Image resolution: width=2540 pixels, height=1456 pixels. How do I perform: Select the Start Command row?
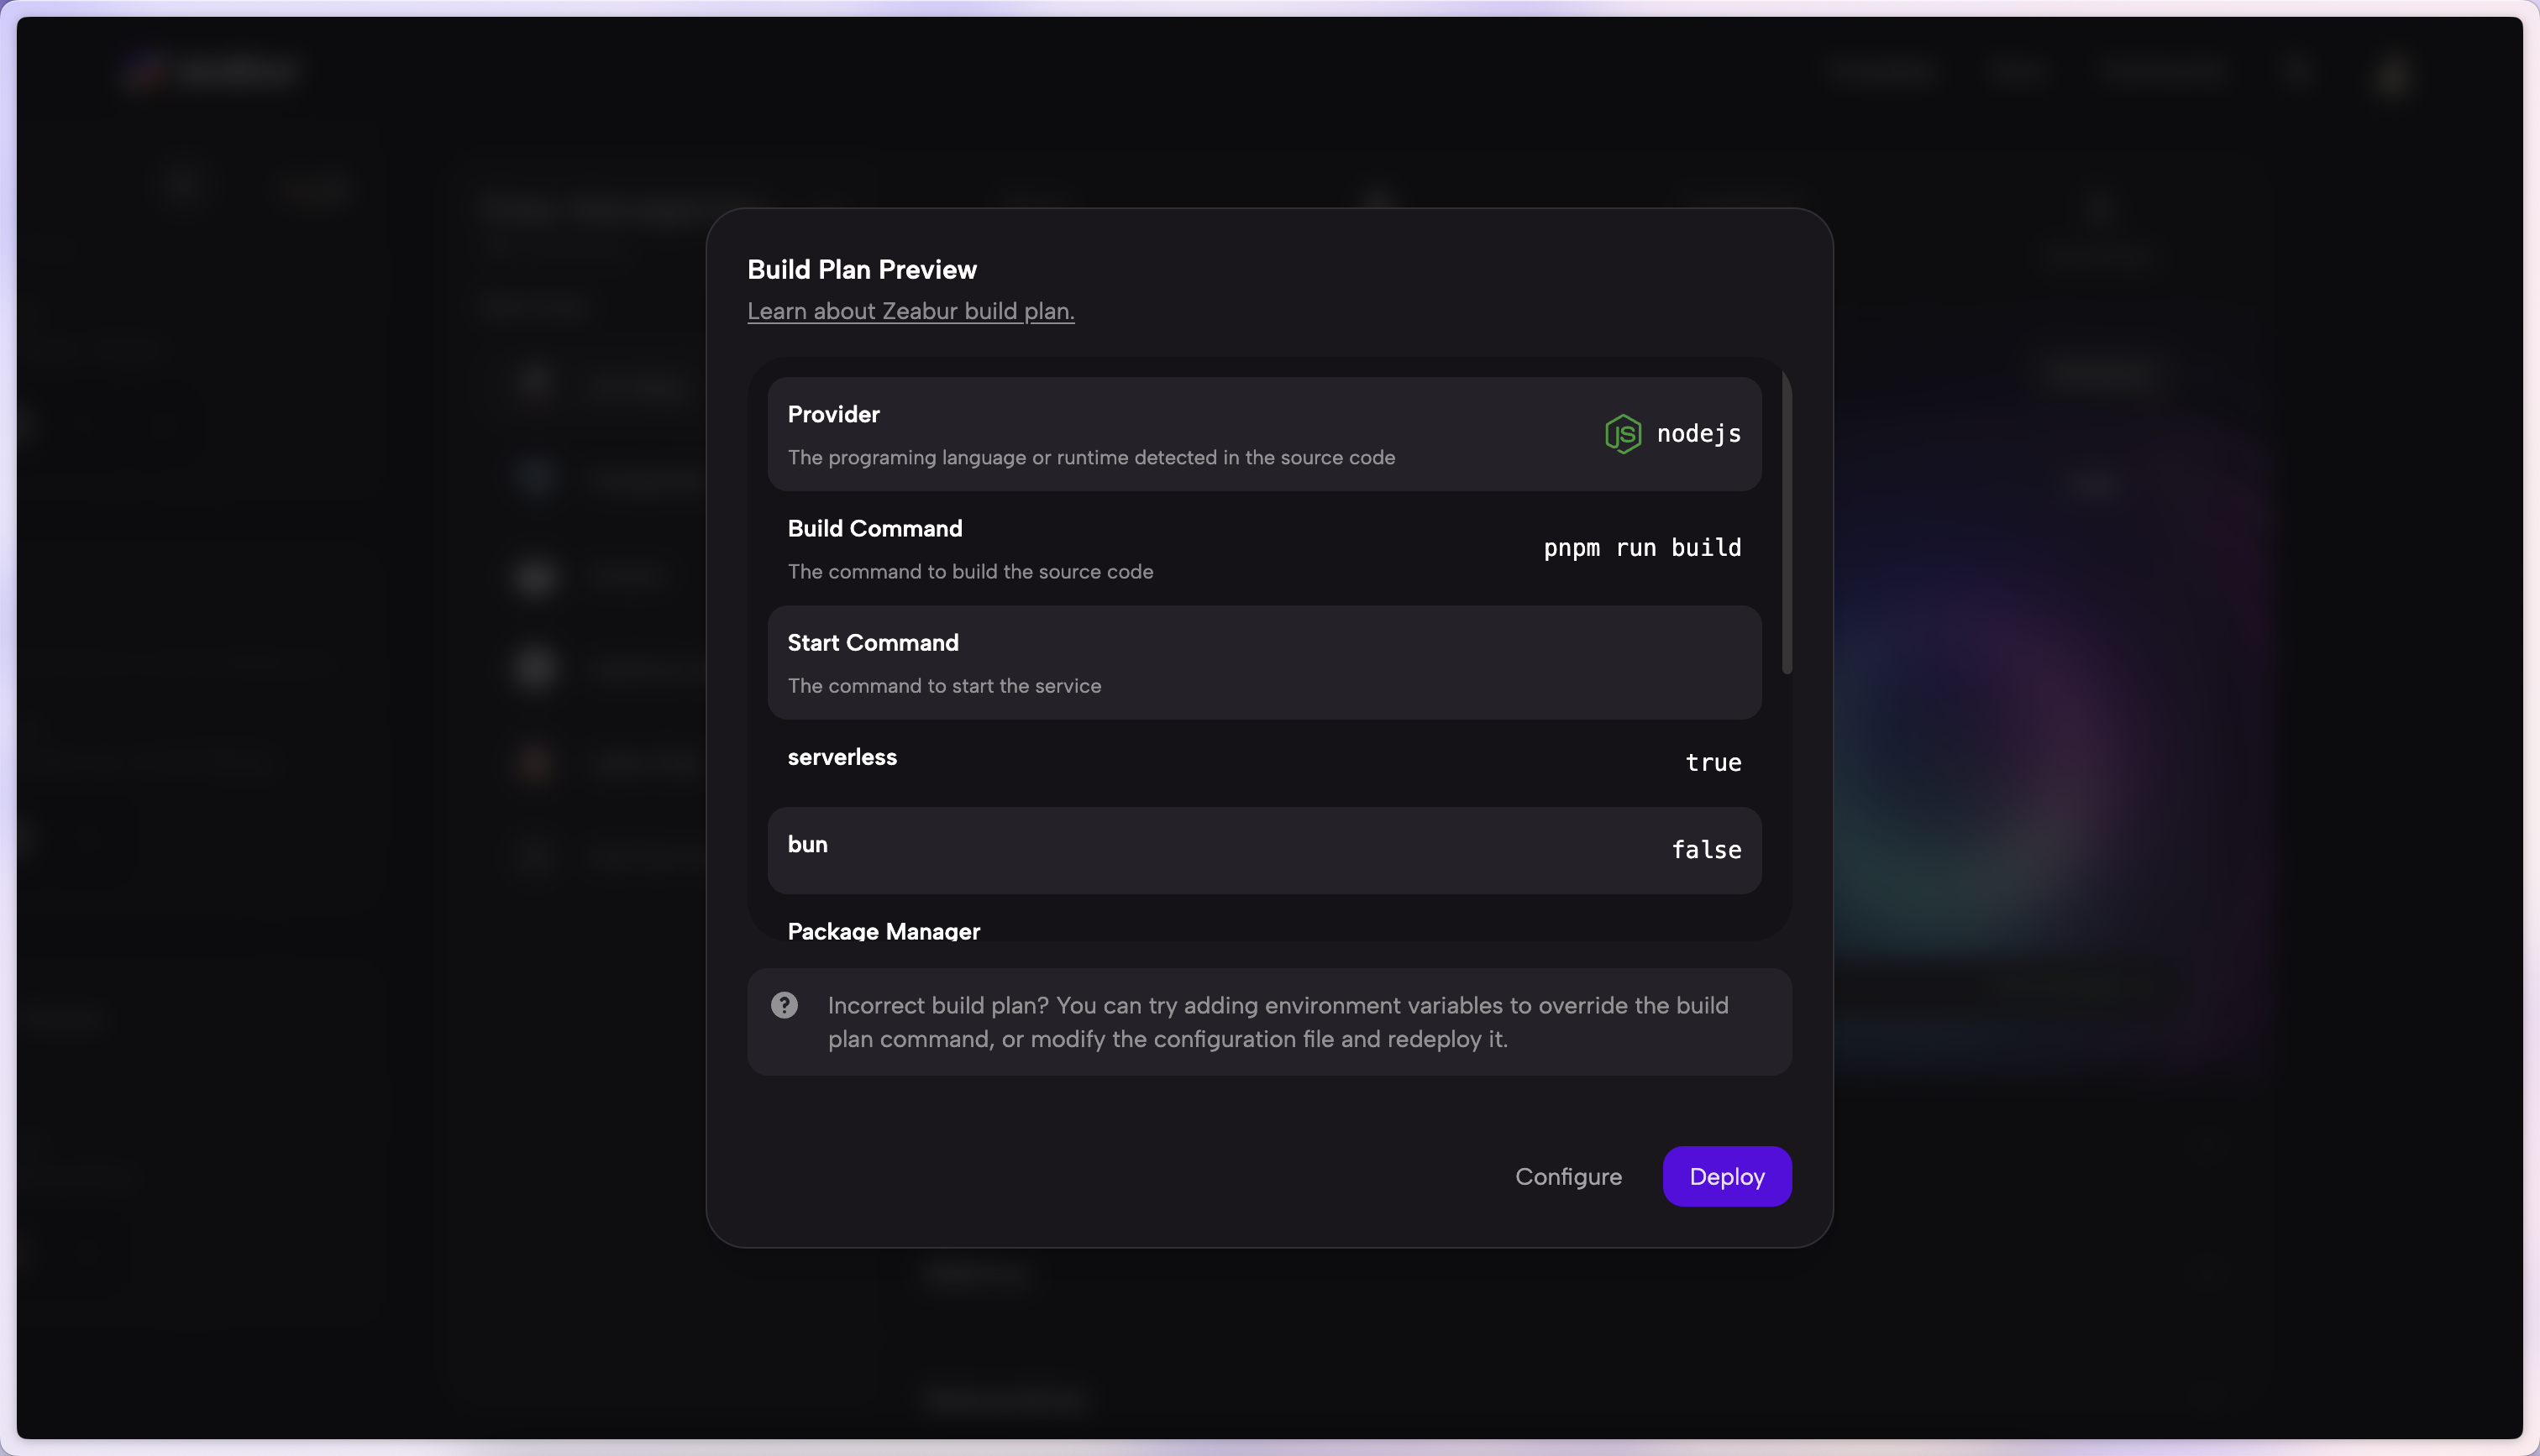[1263, 662]
